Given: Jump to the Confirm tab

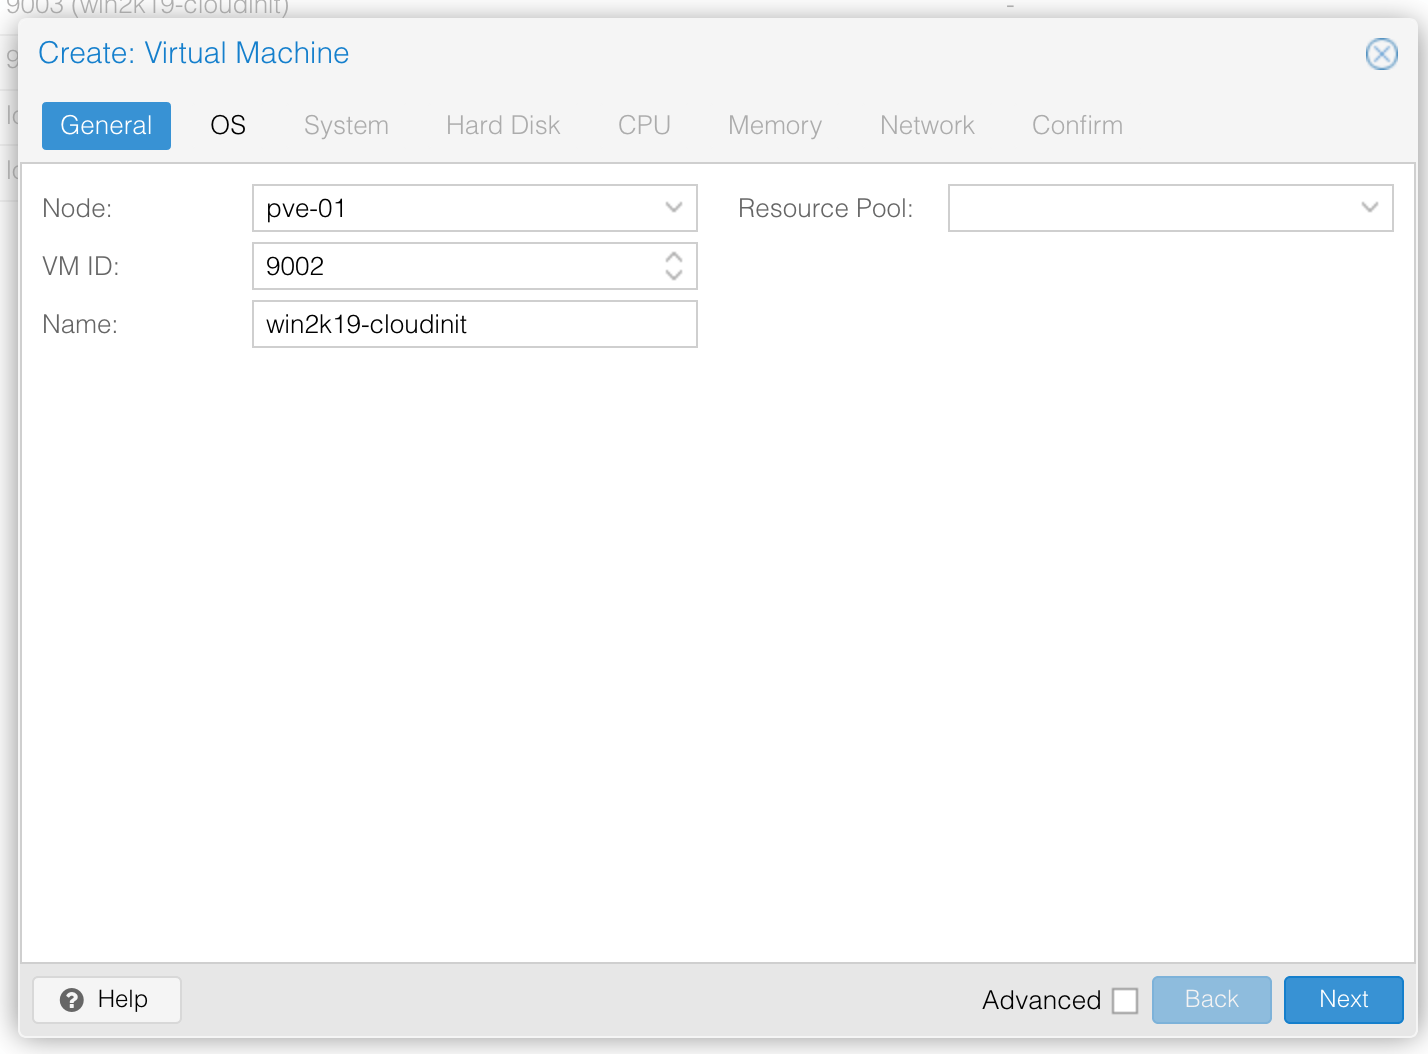Looking at the screenshot, I should [x=1076, y=125].
